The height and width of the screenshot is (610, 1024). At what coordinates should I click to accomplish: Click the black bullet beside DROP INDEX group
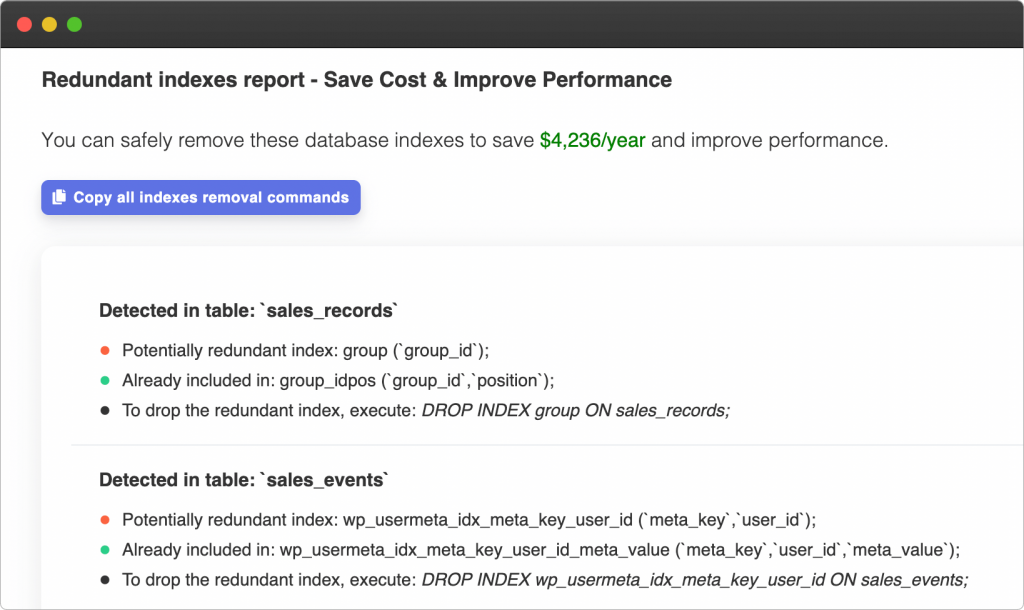(x=104, y=411)
